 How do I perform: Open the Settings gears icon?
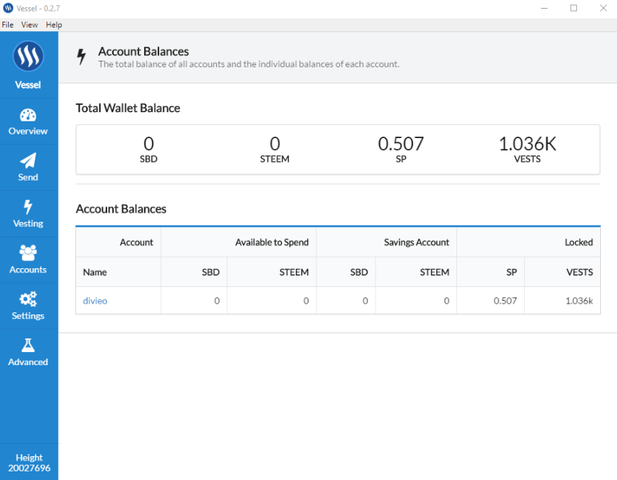click(x=28, y=299)
